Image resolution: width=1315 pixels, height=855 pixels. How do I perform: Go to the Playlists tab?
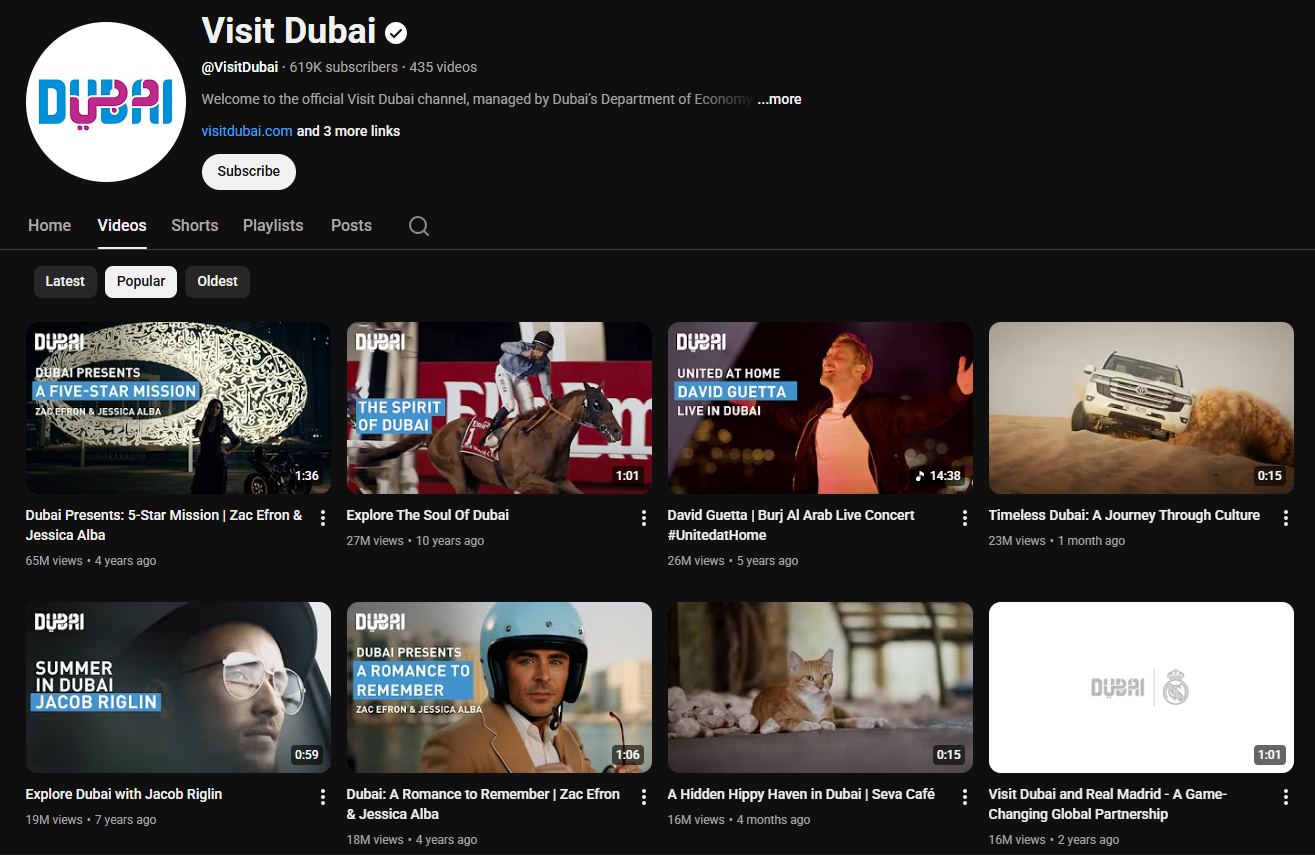[273, 226]
